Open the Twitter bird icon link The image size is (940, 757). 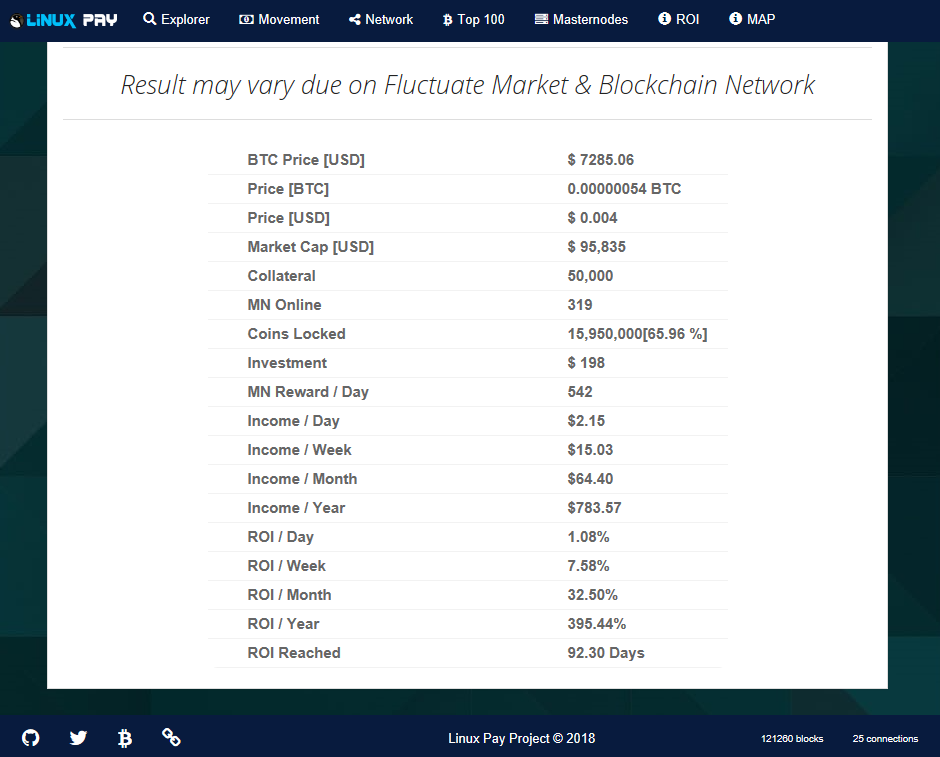[x=78, y=738]
